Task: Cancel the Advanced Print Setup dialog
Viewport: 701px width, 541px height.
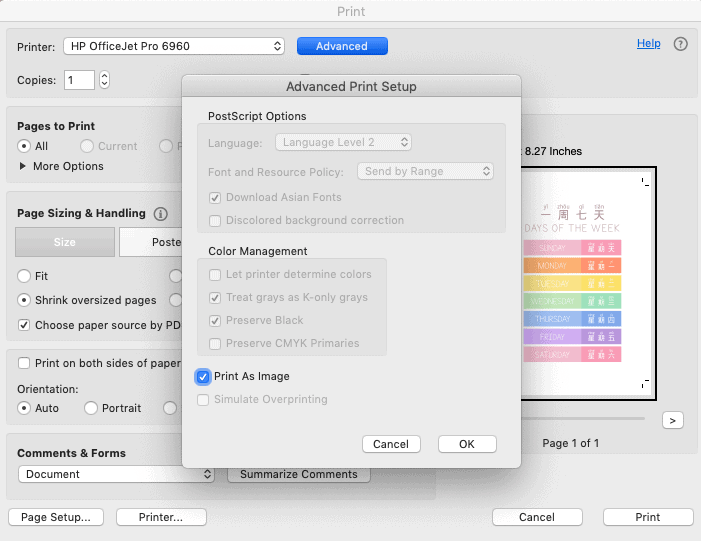Action: (x=391, y=444)
